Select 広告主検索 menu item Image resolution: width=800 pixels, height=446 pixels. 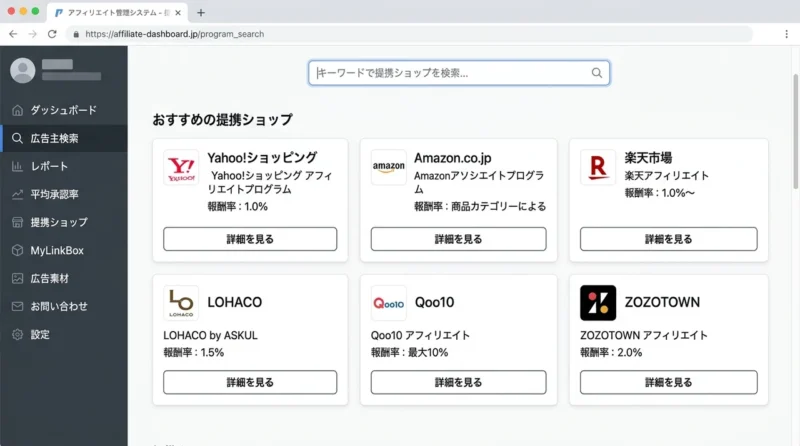[64, 138]
